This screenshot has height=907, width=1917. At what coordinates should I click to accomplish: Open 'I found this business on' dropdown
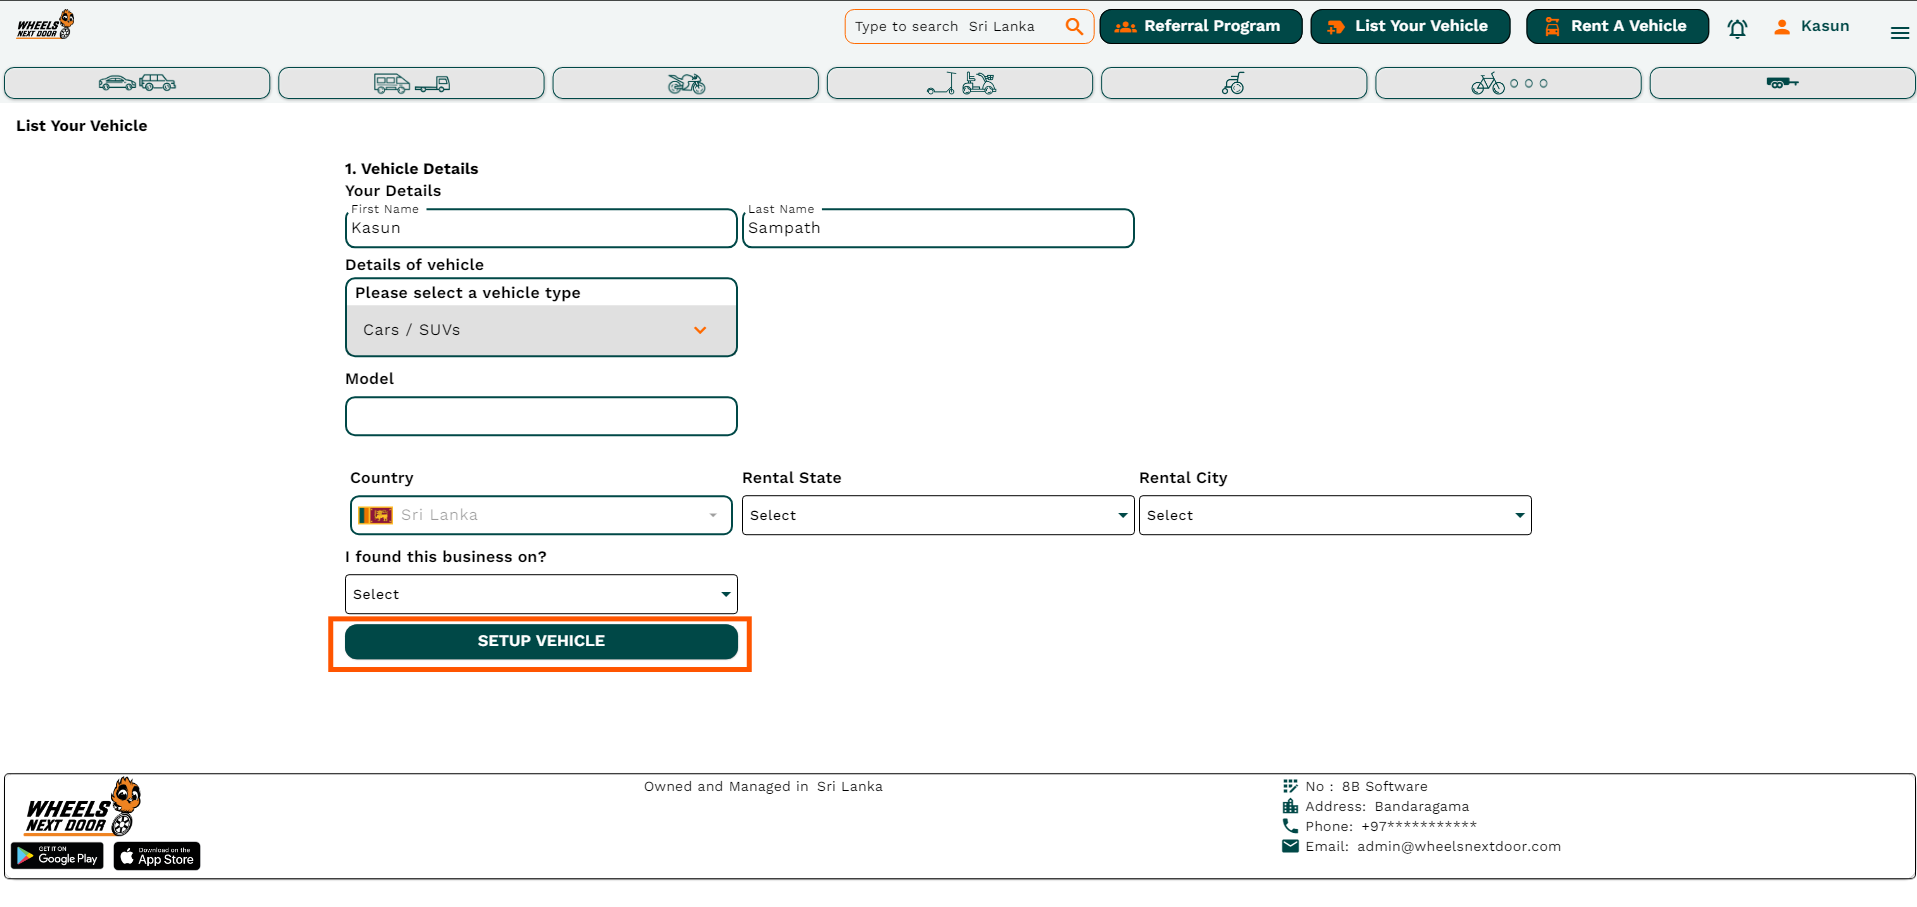click(x=541, y=594)
